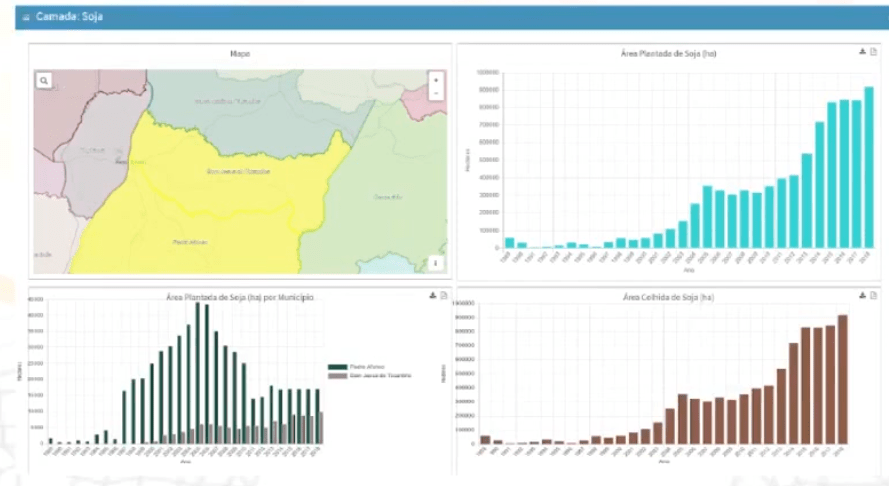This screenshot has height=486, width=889.
Task: Click the last brown bar in harvested chart
Action: [842, 380]
